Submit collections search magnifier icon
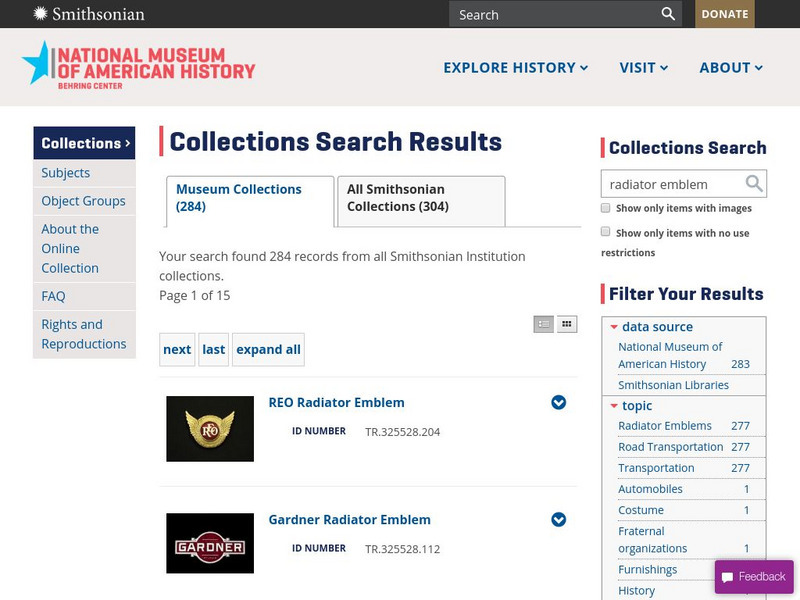Image resolution: width=800 pixels, height=600 pixels. click(x=754, y=184)
